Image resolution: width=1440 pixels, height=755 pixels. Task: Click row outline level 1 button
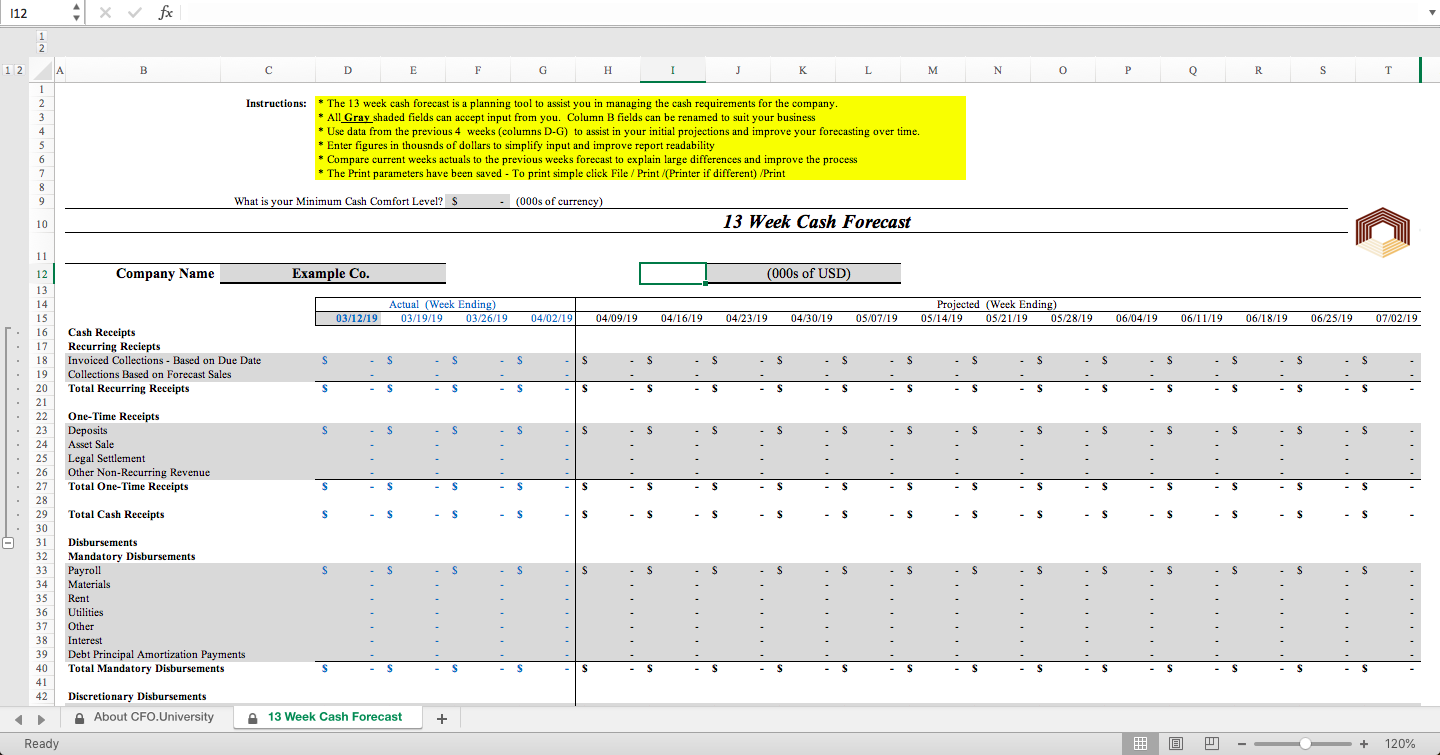(x=7, y=70)
